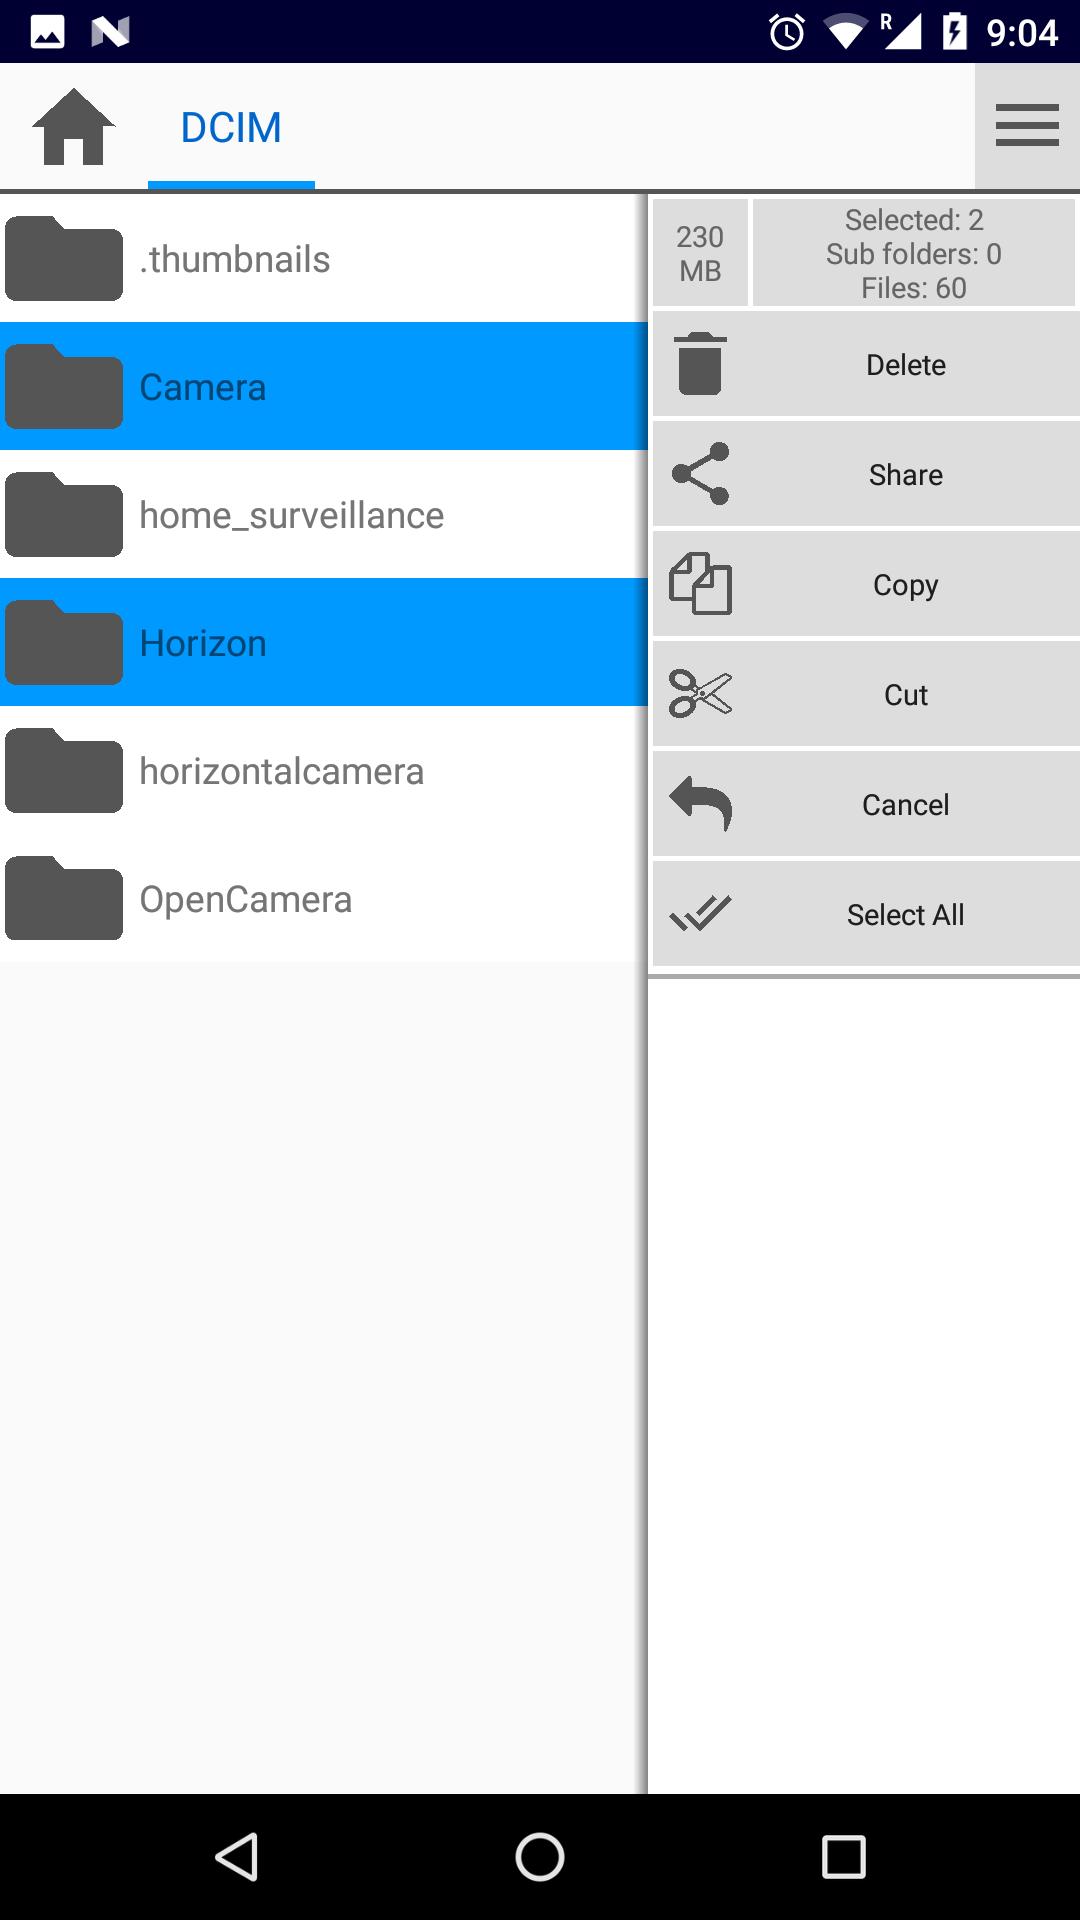Deselect the Camera folder

[x=322, y=387]
